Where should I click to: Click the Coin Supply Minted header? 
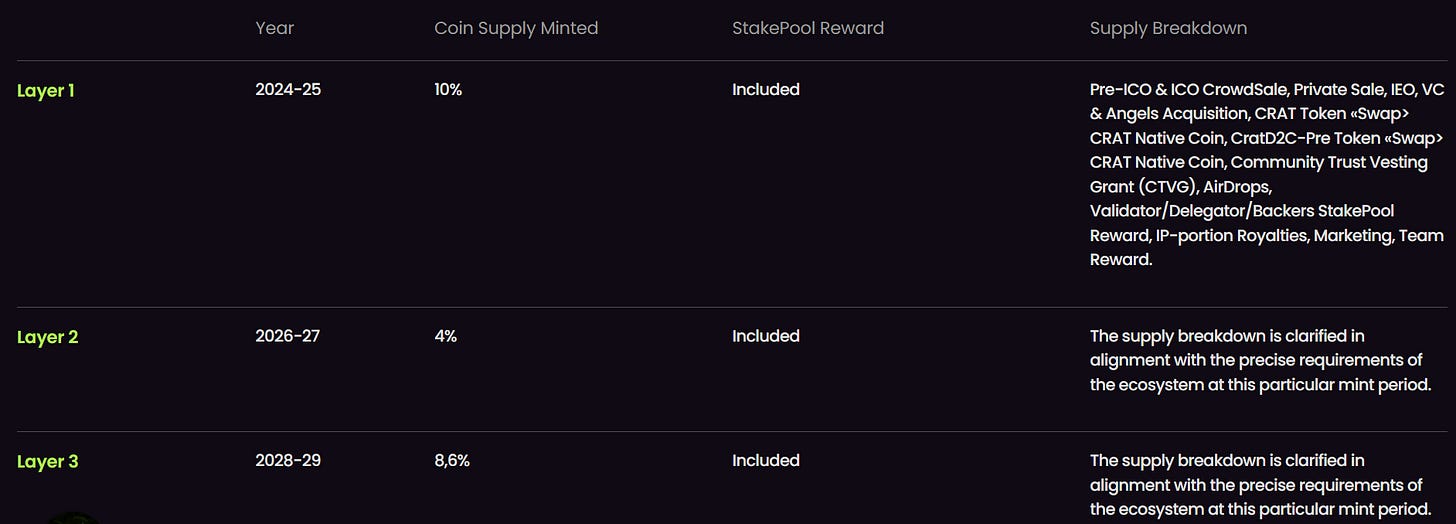point(516,28)
